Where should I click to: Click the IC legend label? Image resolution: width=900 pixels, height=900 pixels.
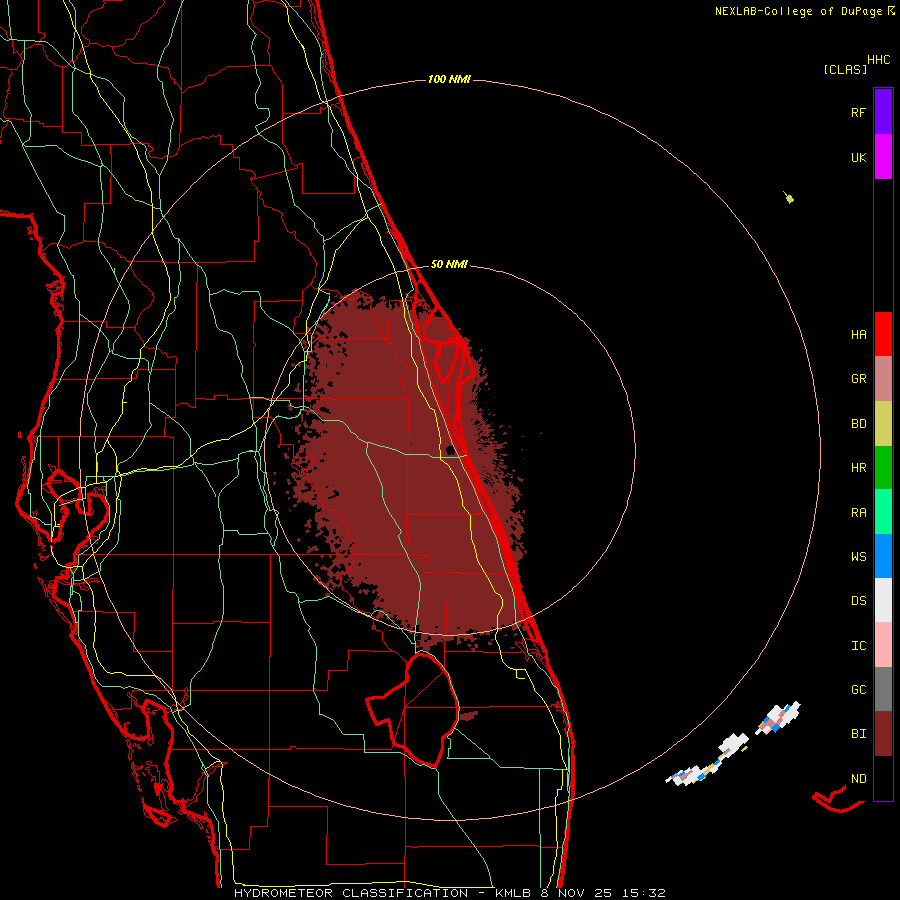[858, 646]
